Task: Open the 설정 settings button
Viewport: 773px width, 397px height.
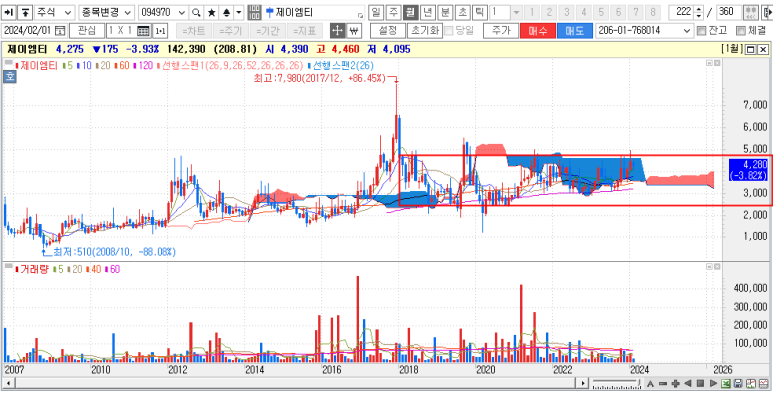Action: [388, 31]
